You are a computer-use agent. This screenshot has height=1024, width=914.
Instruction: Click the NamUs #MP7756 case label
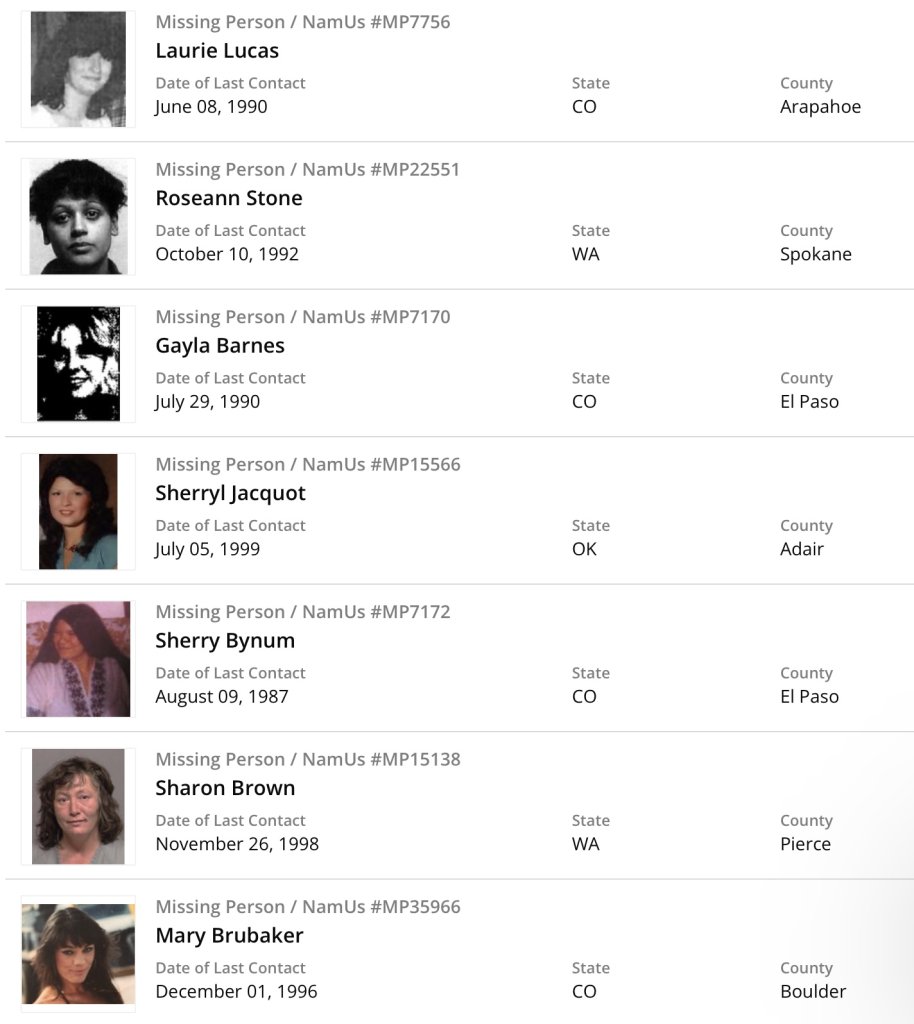click(x=303, y=22)
